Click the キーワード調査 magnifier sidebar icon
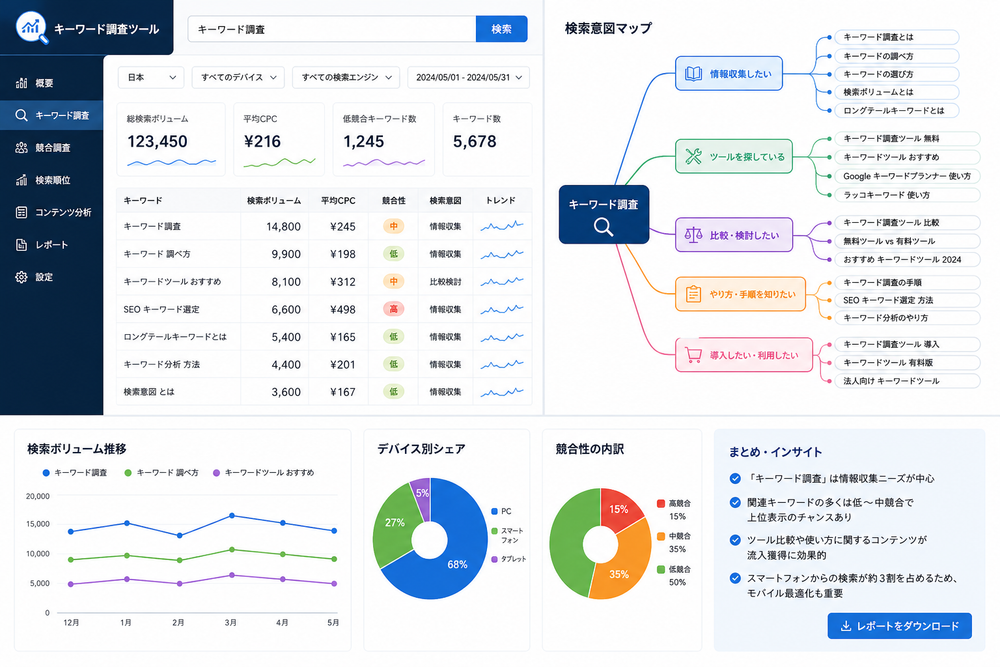This screenshot has height=667, width=1000. 22,115
